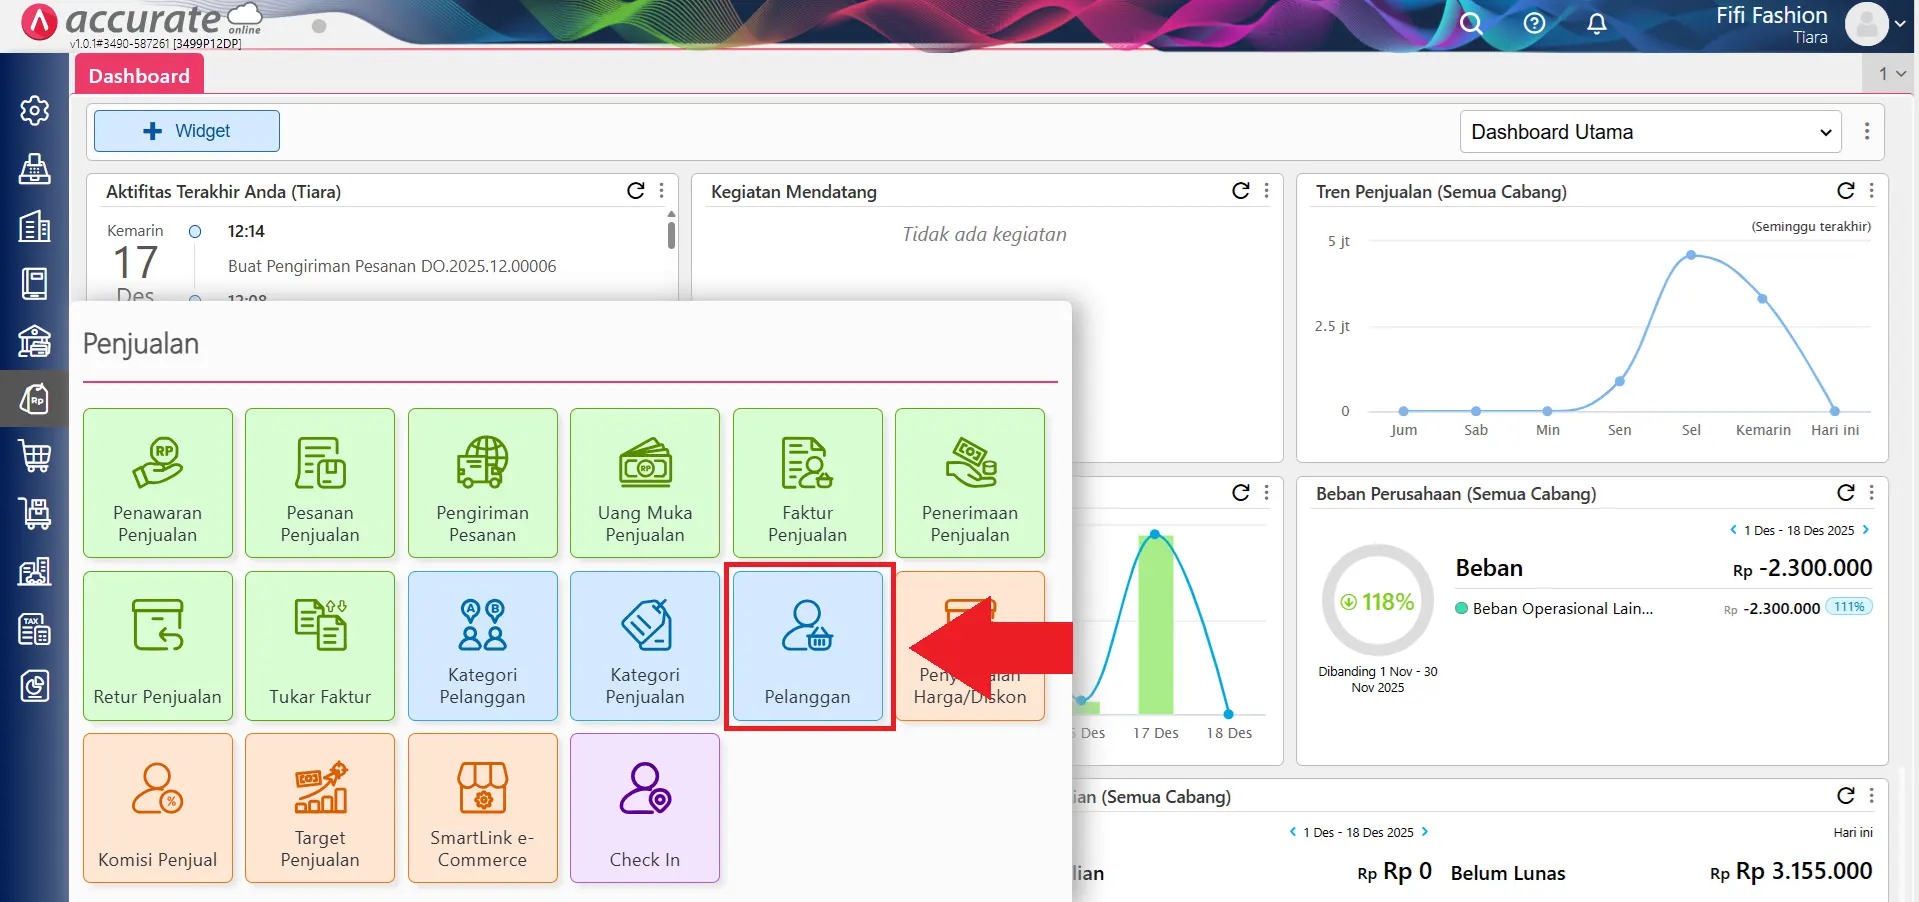Screen dimensions: 1919x902
Task: Click the notification bell icon
Action: pyautogui.click(x=1597, y=23)
